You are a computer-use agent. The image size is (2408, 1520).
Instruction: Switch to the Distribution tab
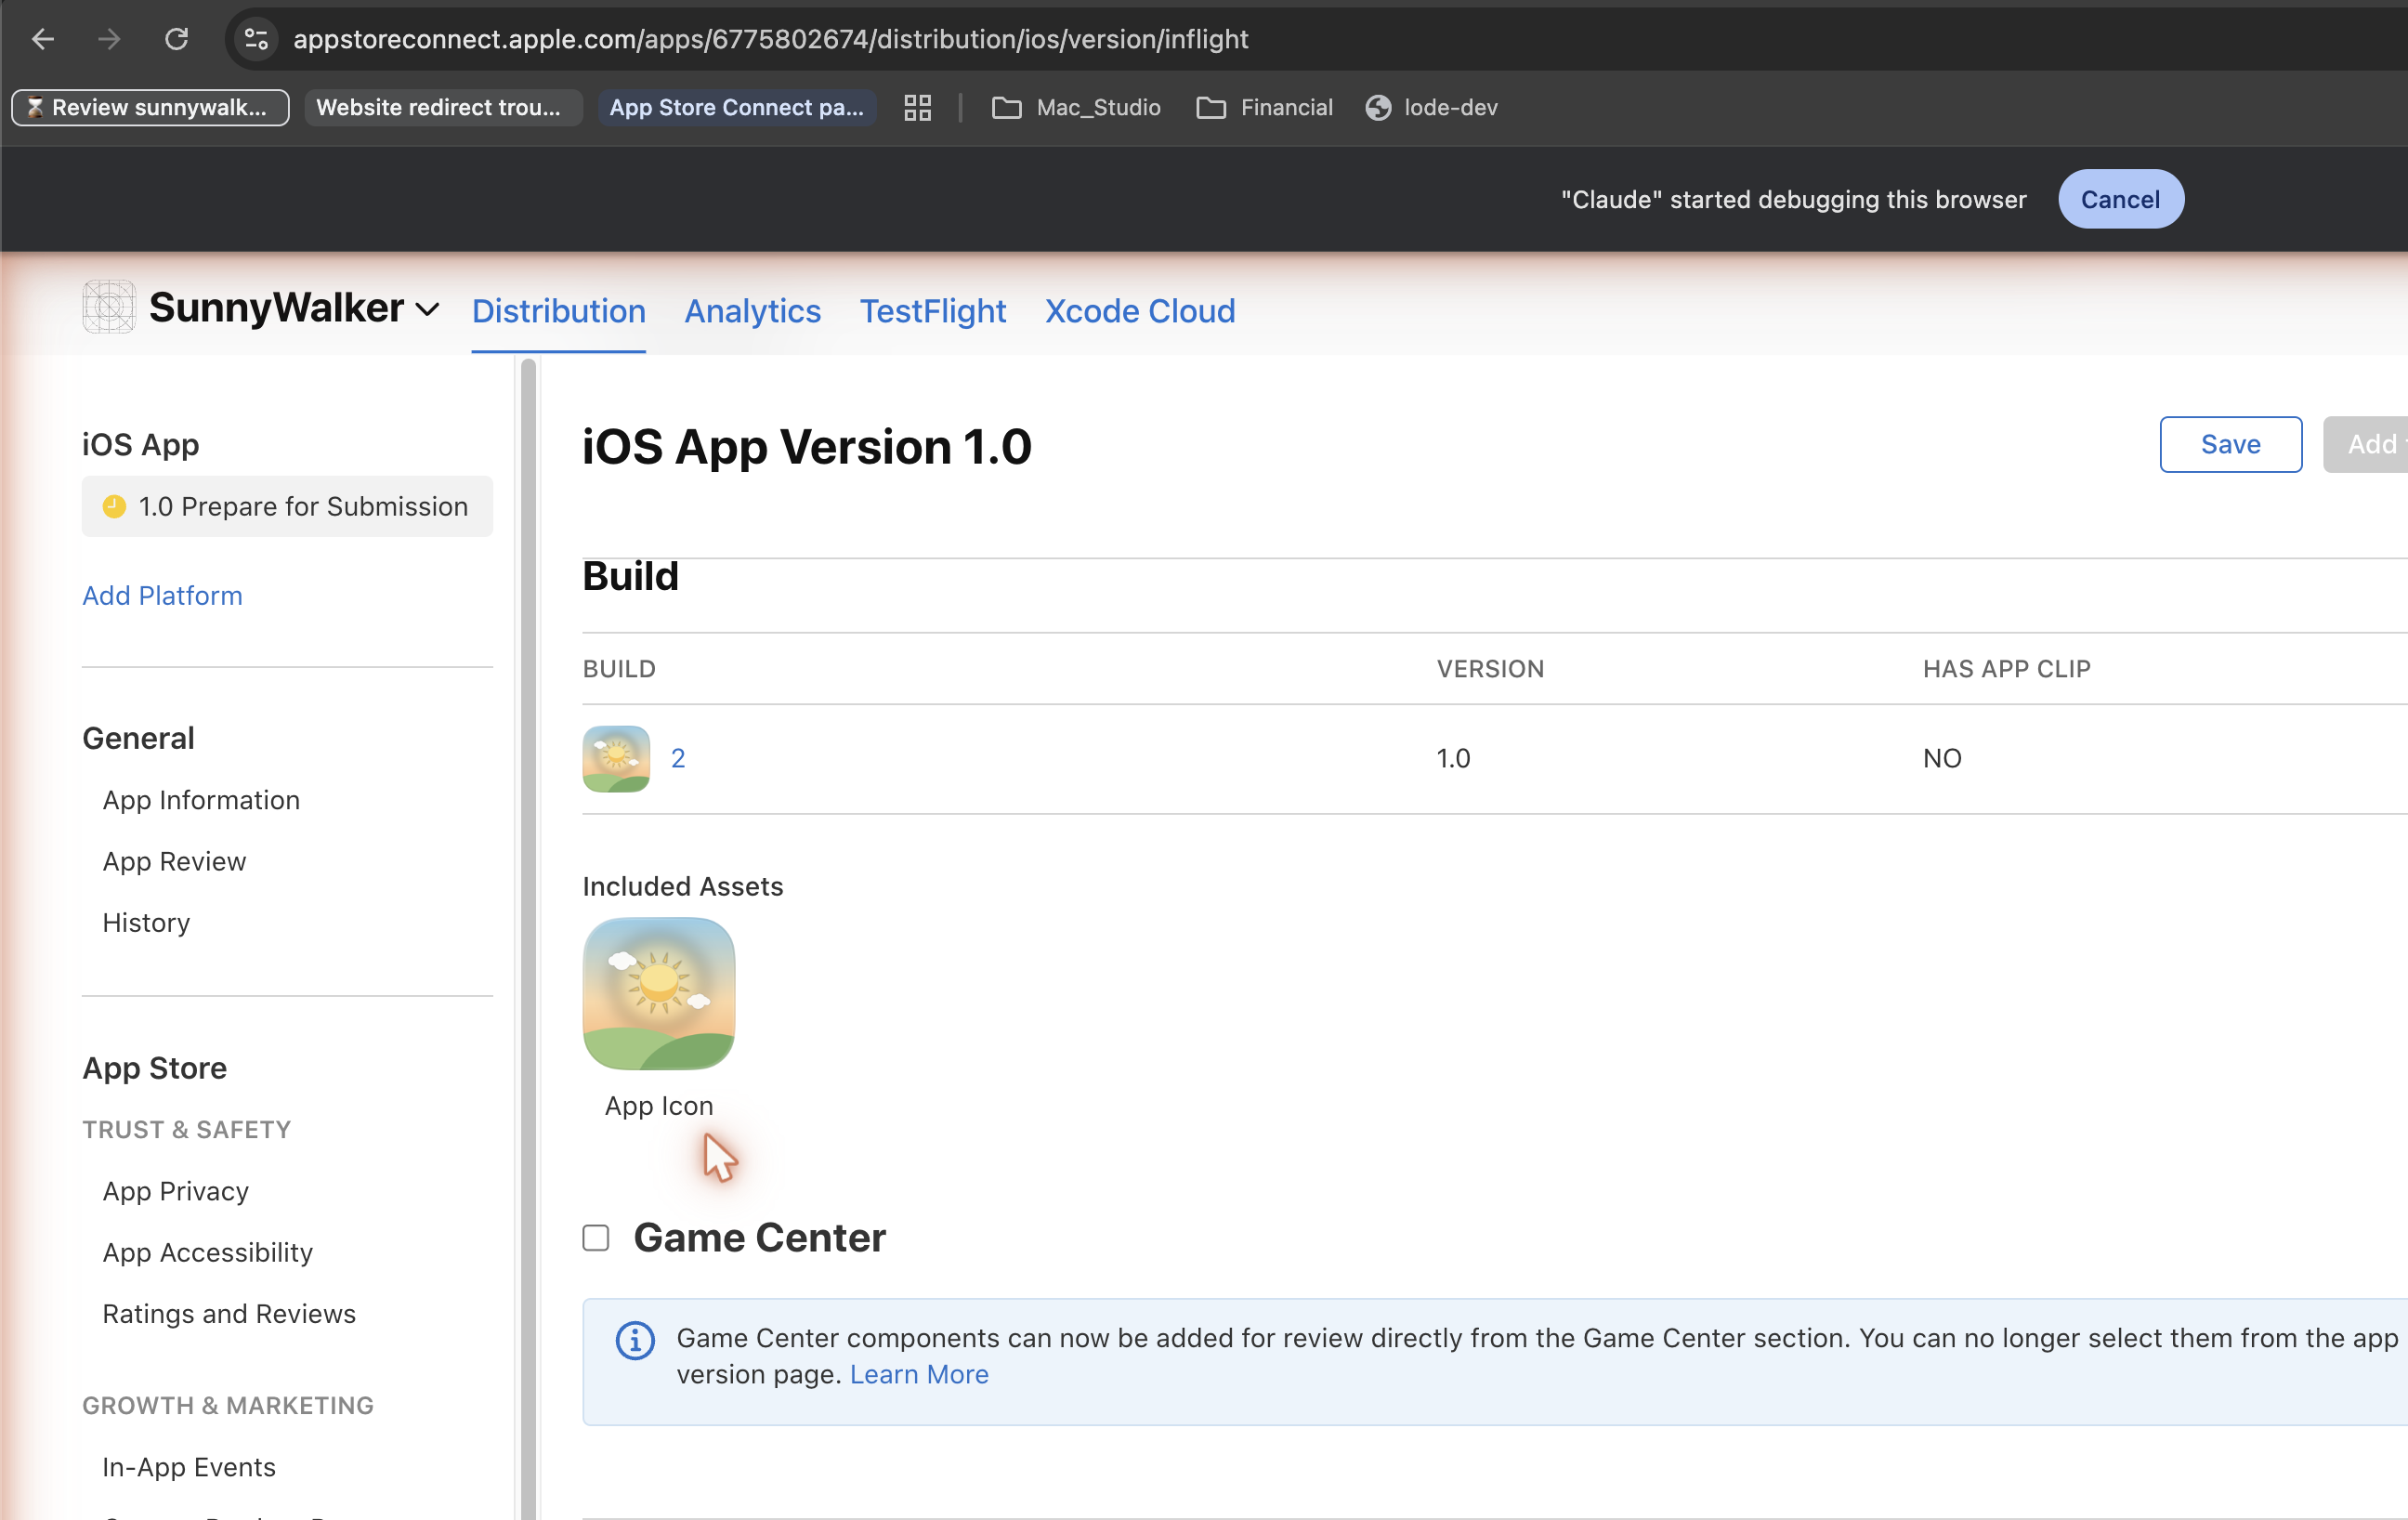tap(558, 311)
